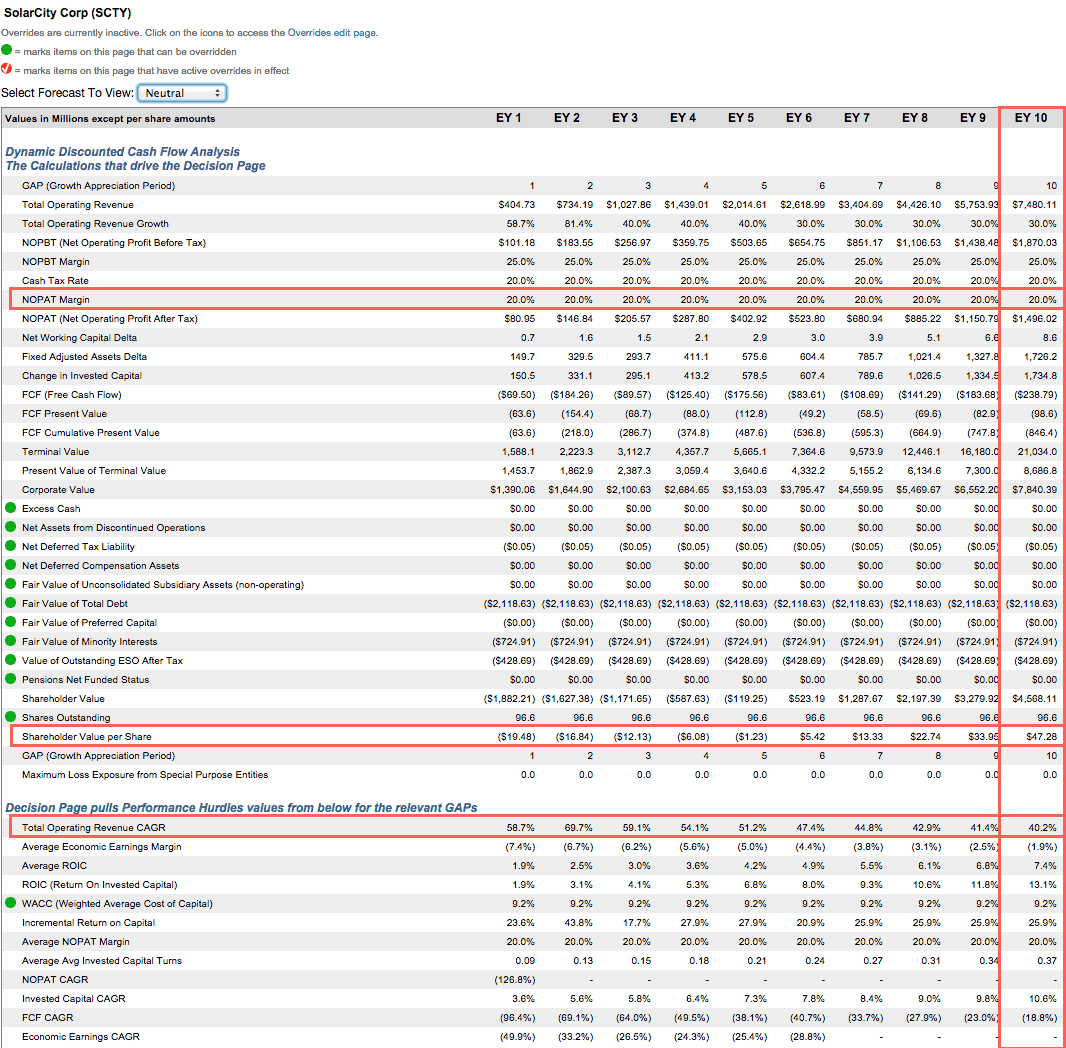1066x1048 pixels.
Task: Click Fixed Adjusted Assets Delta row label
Action: (x=84, y=357)
